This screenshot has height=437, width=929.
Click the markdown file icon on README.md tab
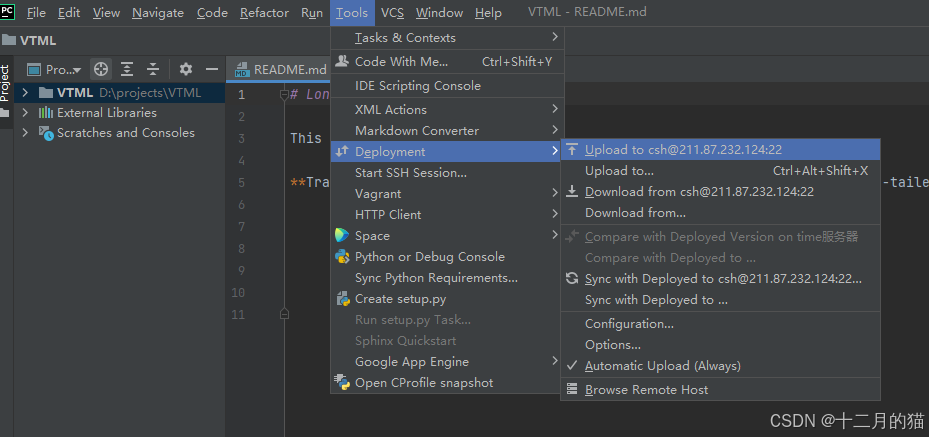click(x=242, y=70)
